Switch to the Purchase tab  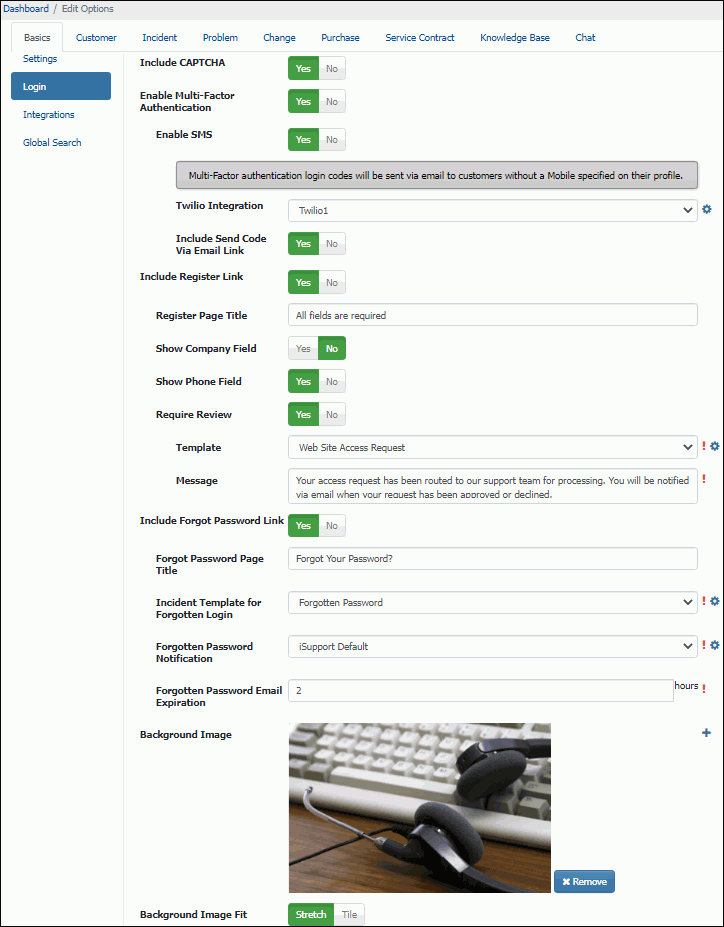[x=340, y=37]
